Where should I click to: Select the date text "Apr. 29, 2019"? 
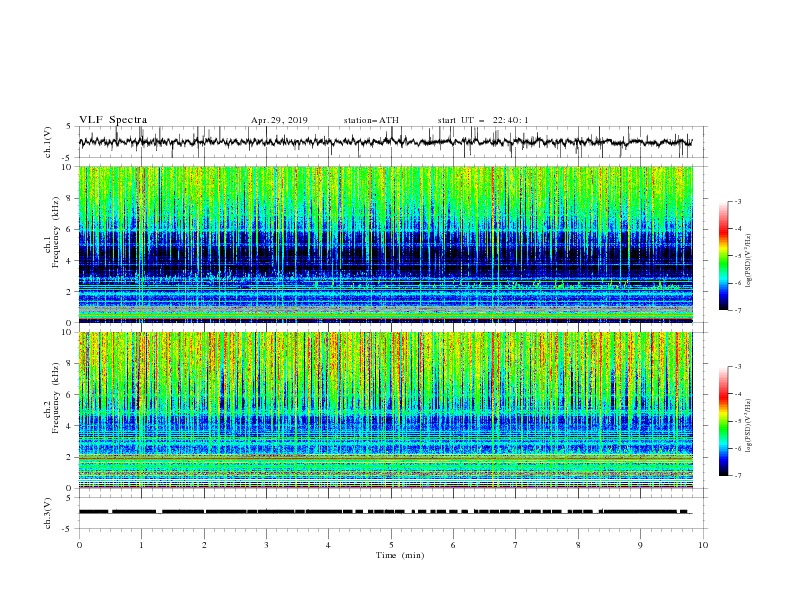[279, 120]
